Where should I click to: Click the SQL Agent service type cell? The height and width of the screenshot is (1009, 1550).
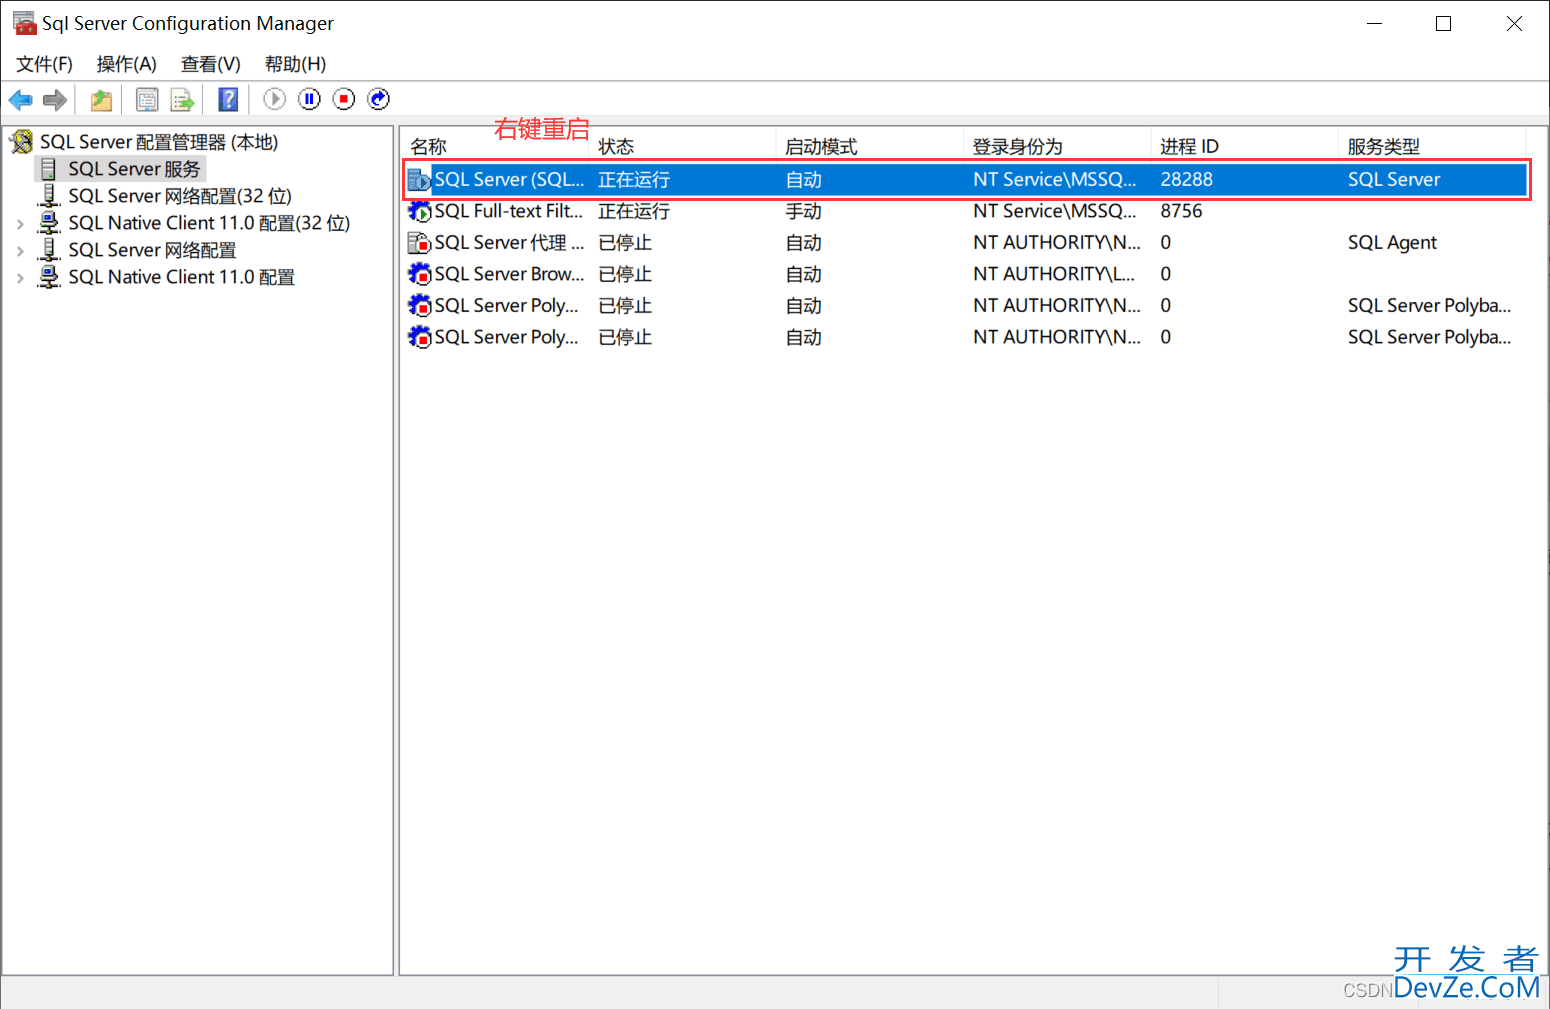click(x=1392, y=243)
